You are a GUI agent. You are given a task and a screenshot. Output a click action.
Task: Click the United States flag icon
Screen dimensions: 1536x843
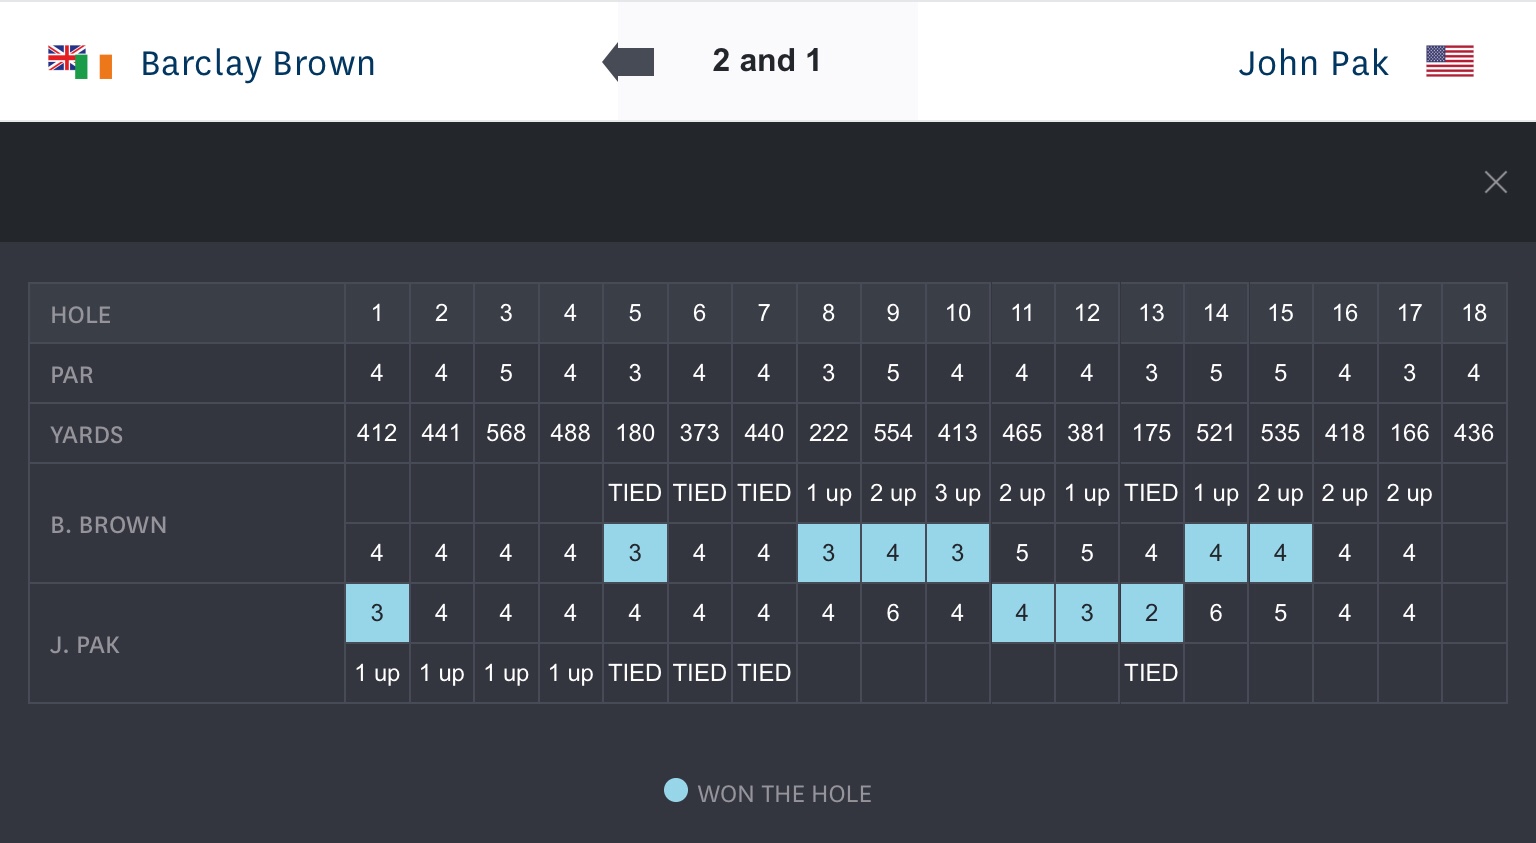pyautogui.click(x=1449, y=62)
